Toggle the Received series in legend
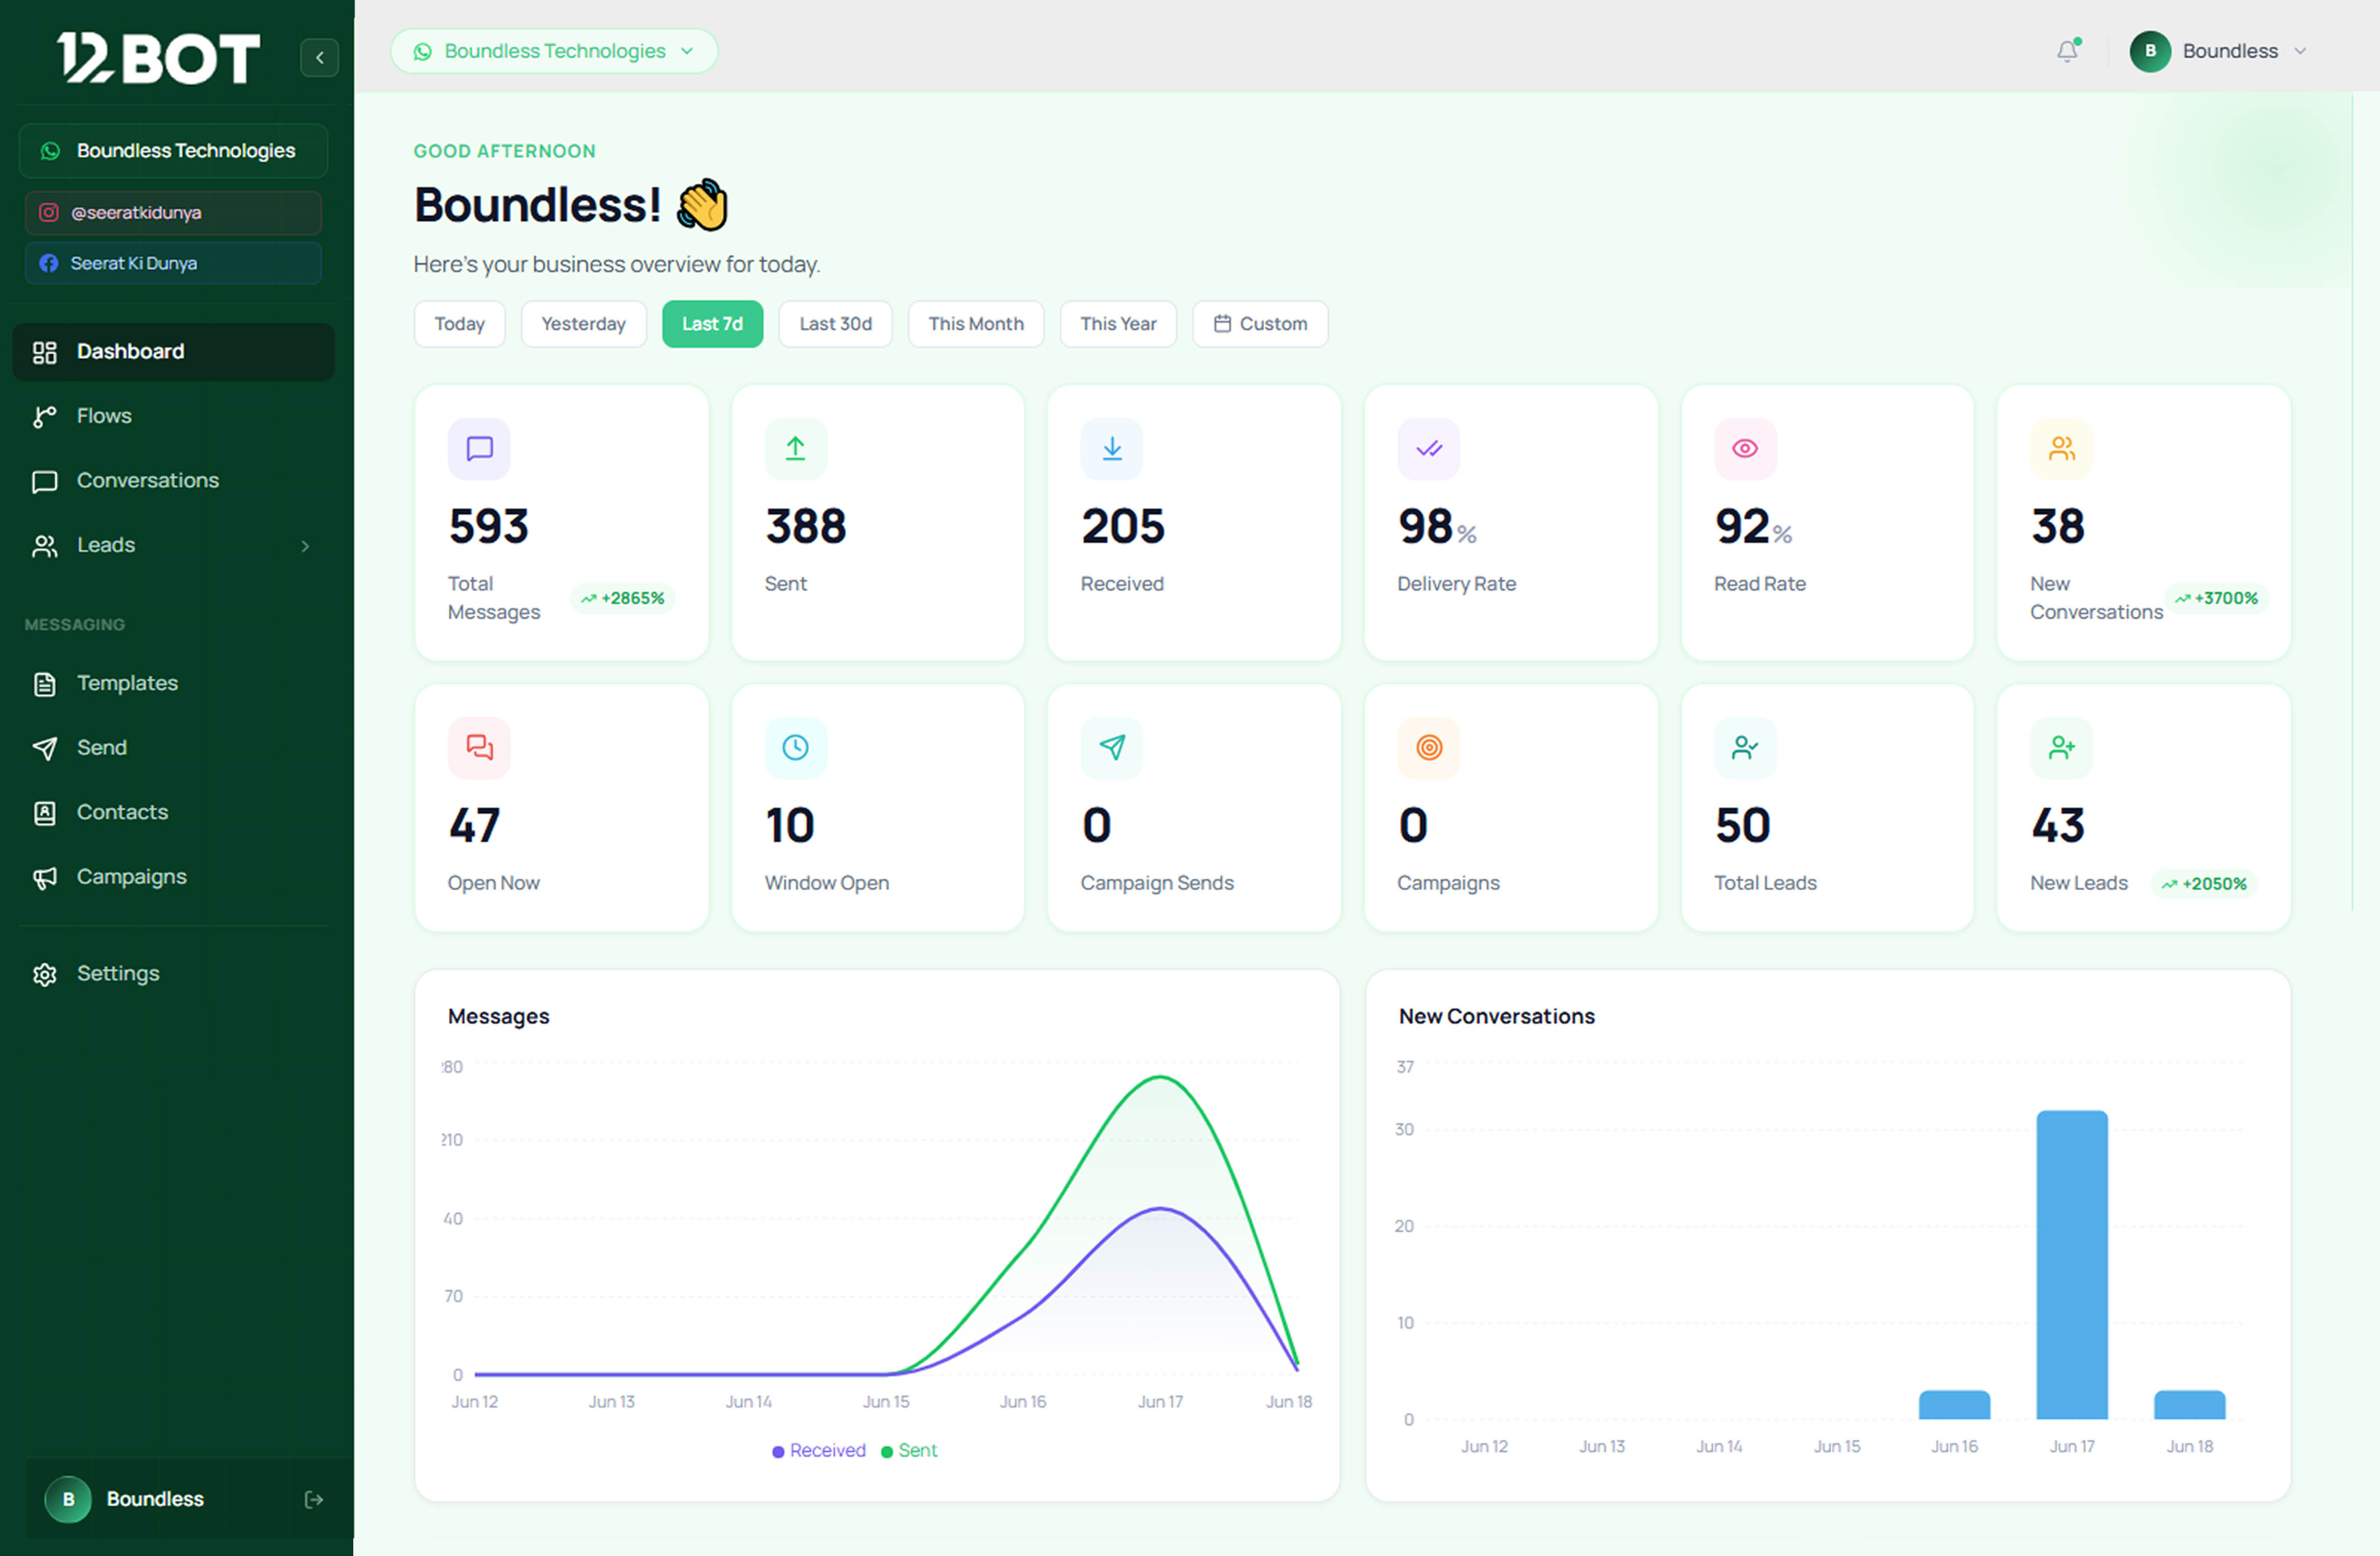The width and height of the screenshot is (2380, 1556). tap(819, 1450)
